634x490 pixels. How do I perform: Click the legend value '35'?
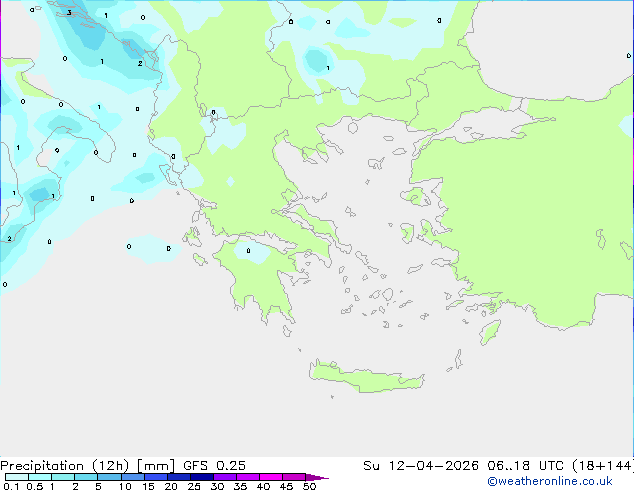point(240,486)
